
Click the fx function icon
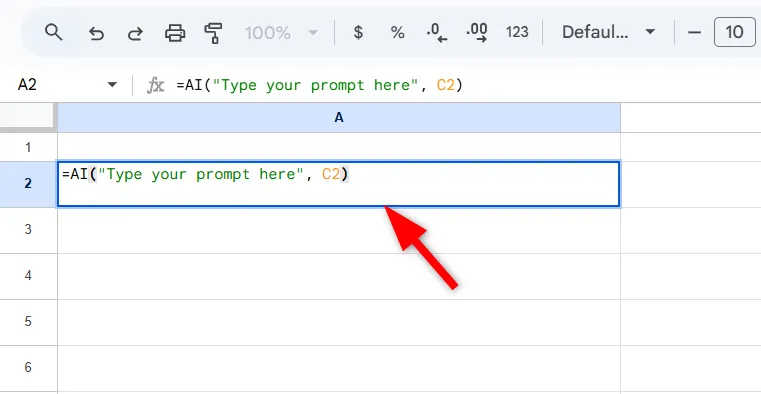tap(155, 85)
